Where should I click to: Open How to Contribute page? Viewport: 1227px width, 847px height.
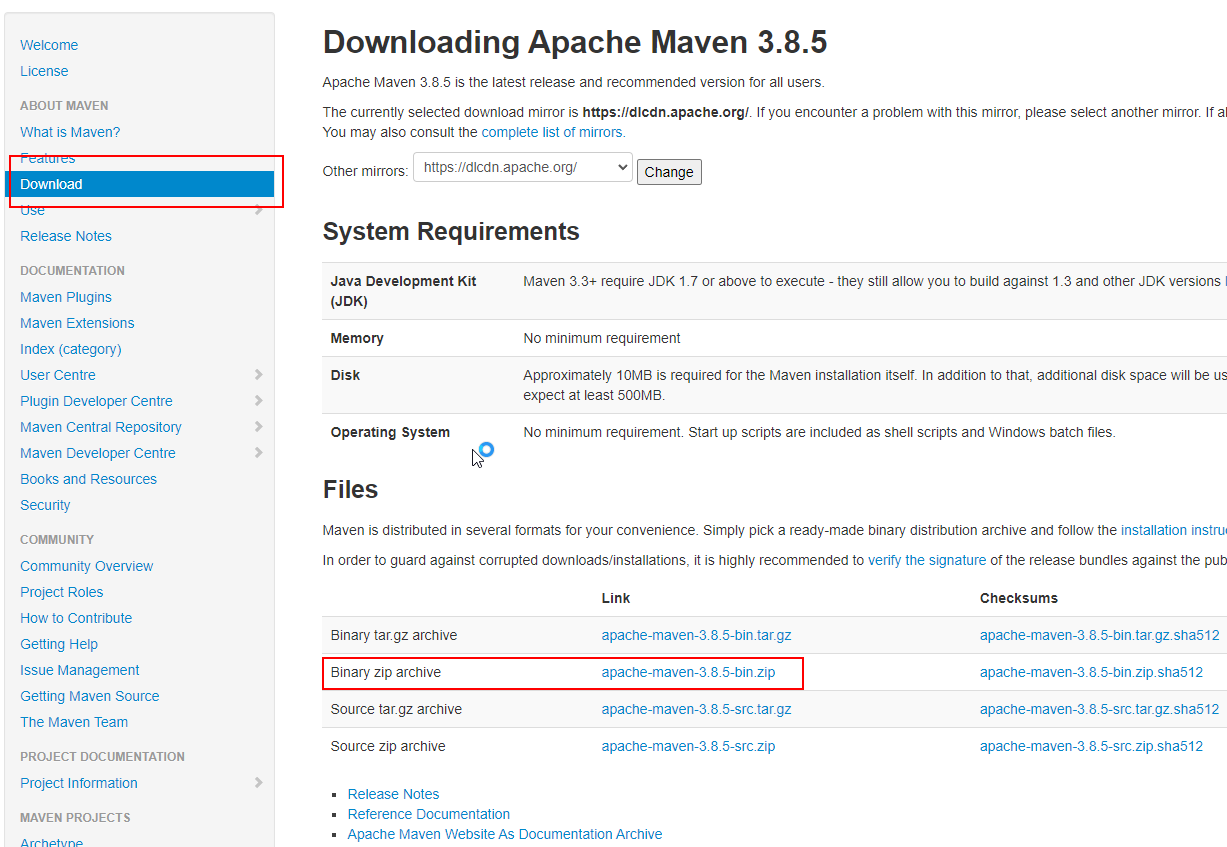[x=76, y=618]
